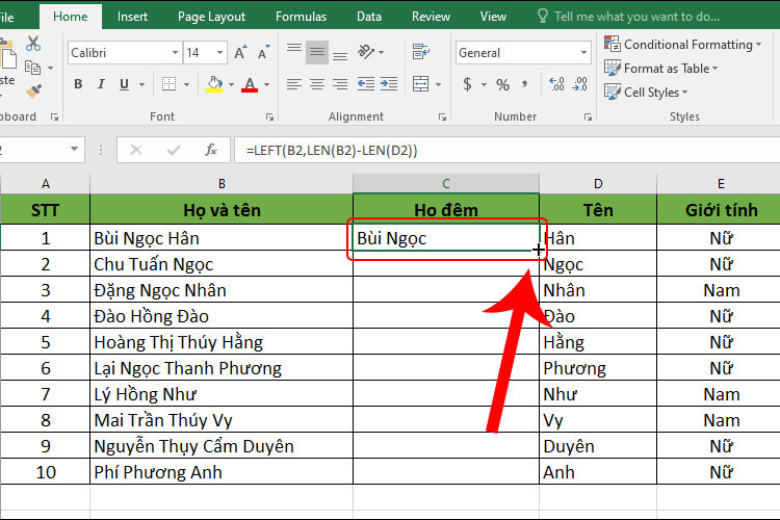This screenshot has height=520, width=780.
Task: Open the Number dialog launcher
Action: tap(588, 117)
